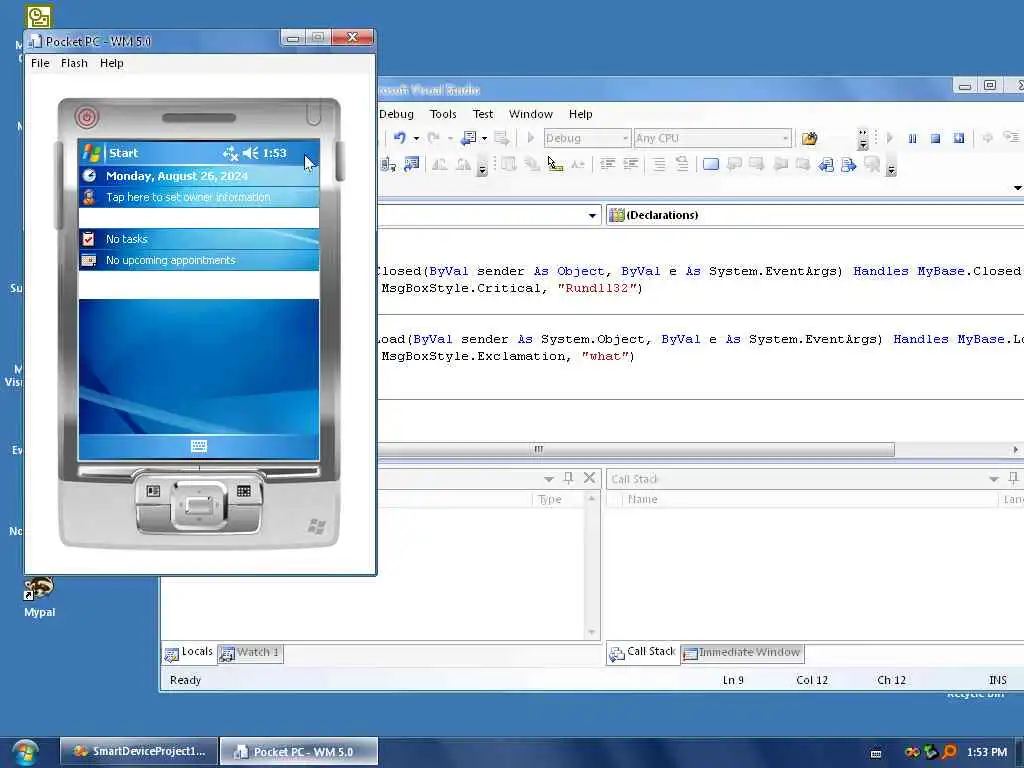Viewport: 1024px width, 768px height.
Task: Click the Stop Debugging icon
Action: coord(935,138)
